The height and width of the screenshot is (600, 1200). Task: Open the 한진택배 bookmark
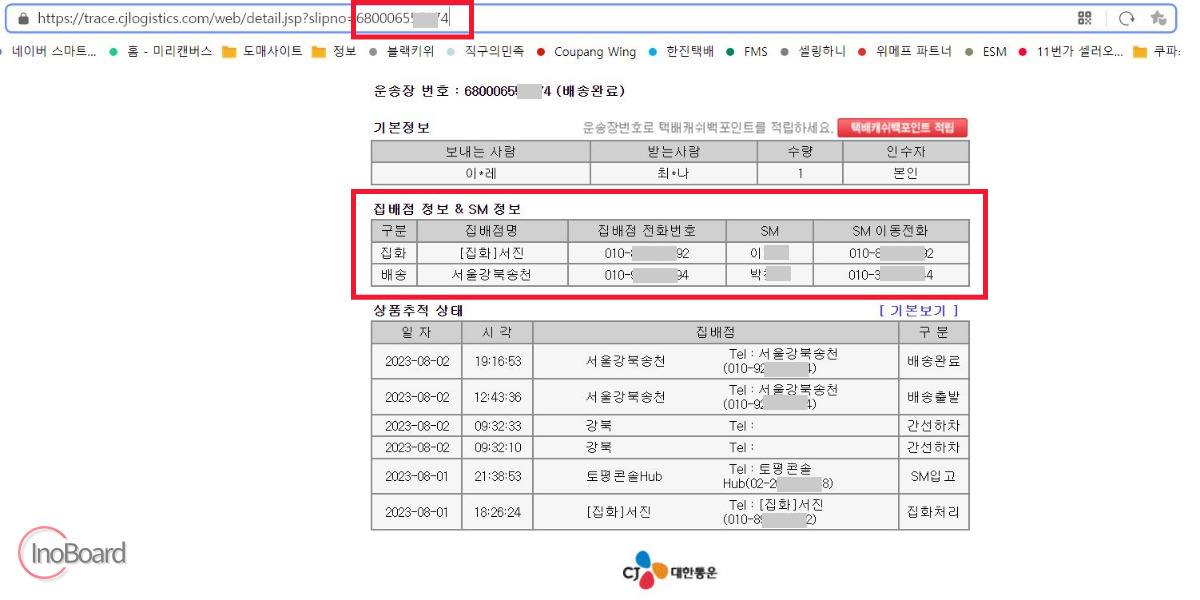[x=681, y=51]
